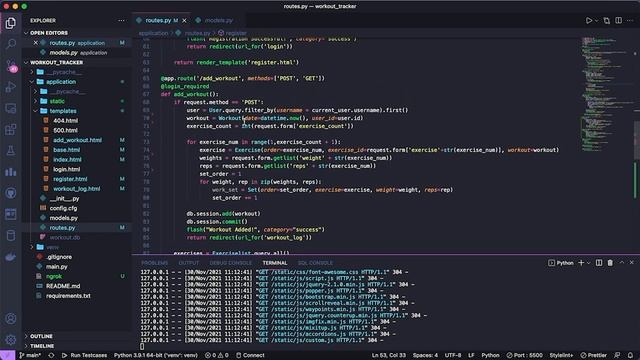
Task: Open Explorer Views and More Actions ellipsis
Action: click(121, 20)
